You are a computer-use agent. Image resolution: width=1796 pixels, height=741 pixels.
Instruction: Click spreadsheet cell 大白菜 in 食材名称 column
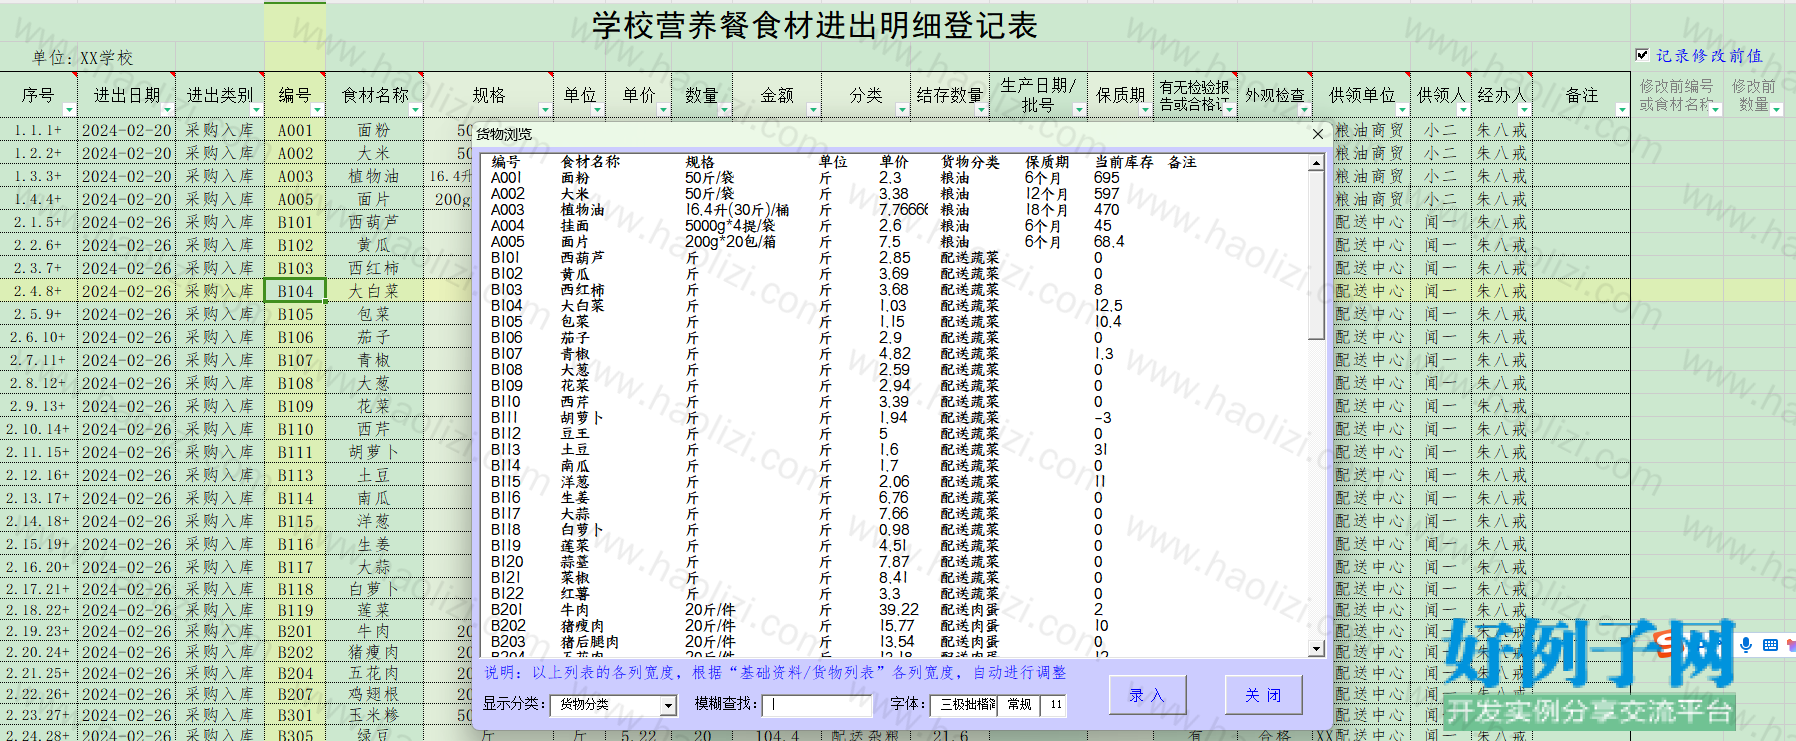pyautogui.click(x=375, y=291)
